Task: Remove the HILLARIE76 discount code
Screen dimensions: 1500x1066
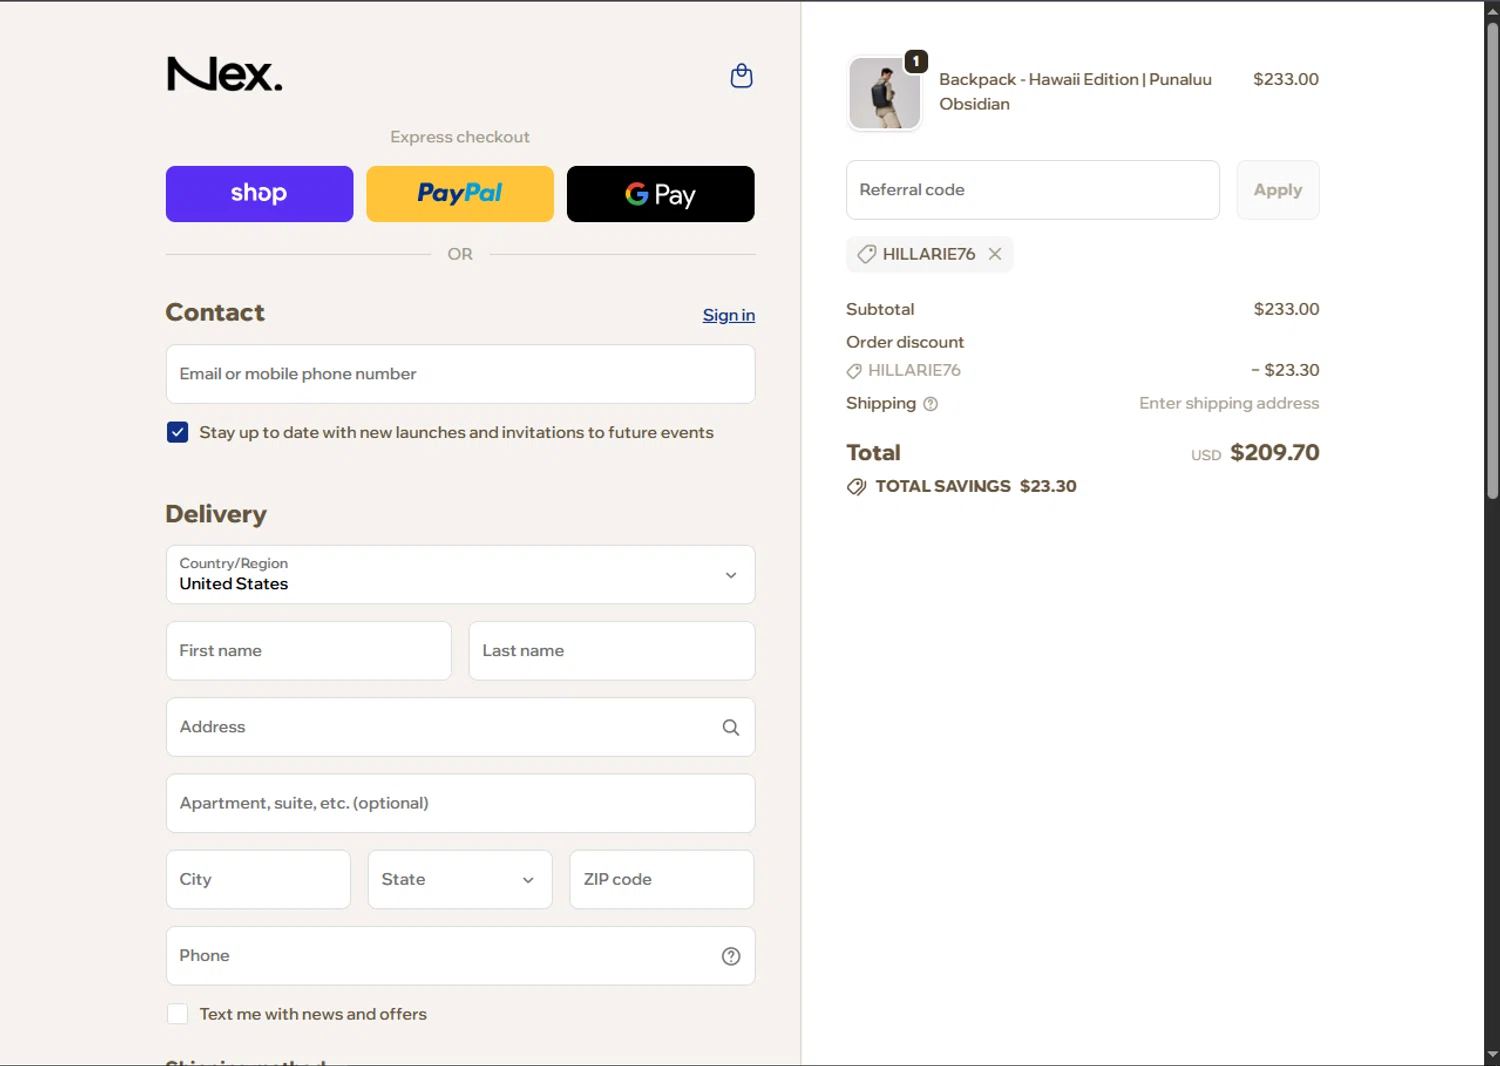Action: tap(995, 254)
